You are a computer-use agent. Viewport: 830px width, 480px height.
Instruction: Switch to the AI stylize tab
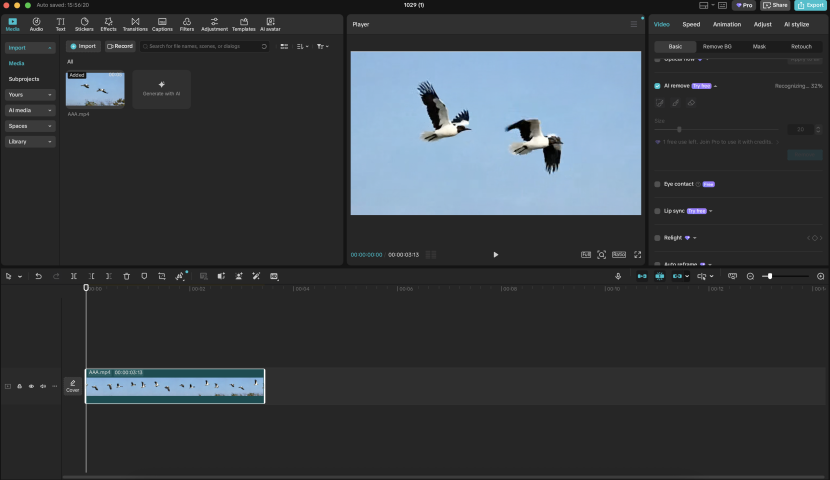796,24
